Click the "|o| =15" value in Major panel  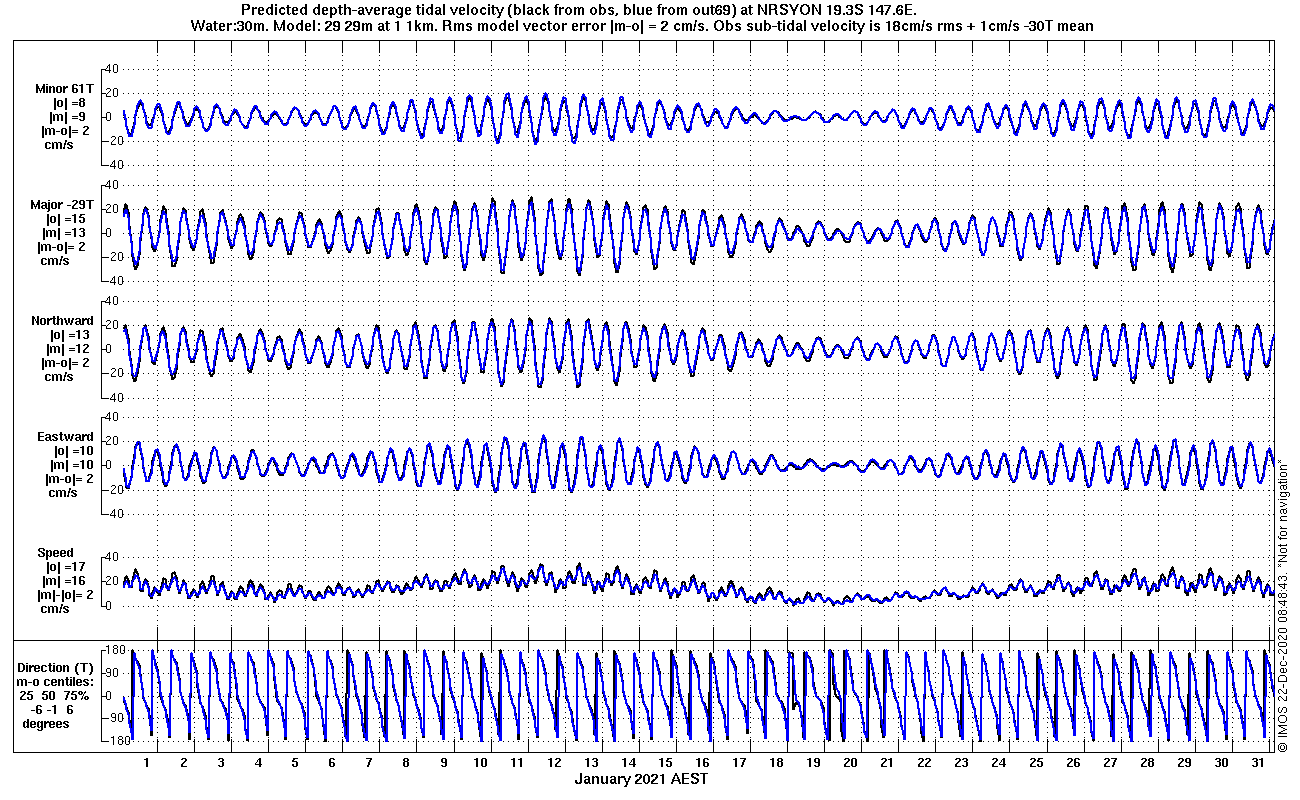tap(66, 219)
